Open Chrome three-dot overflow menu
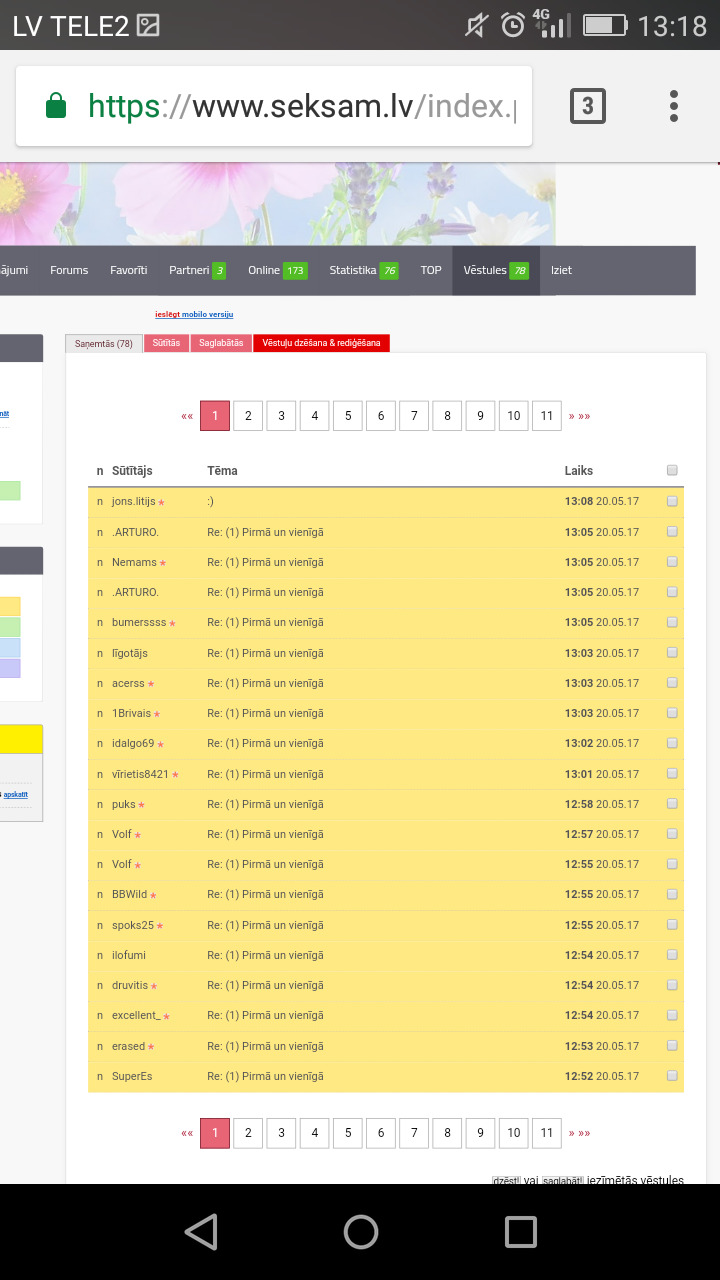 pos(674,106)
